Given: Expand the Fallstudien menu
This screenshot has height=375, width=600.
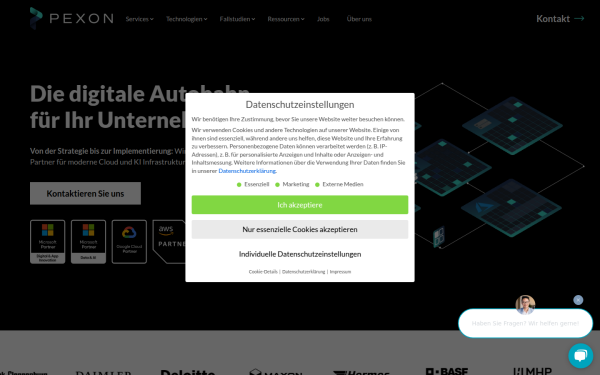Looking at the screenshot, I should click(x=237, y=19).
